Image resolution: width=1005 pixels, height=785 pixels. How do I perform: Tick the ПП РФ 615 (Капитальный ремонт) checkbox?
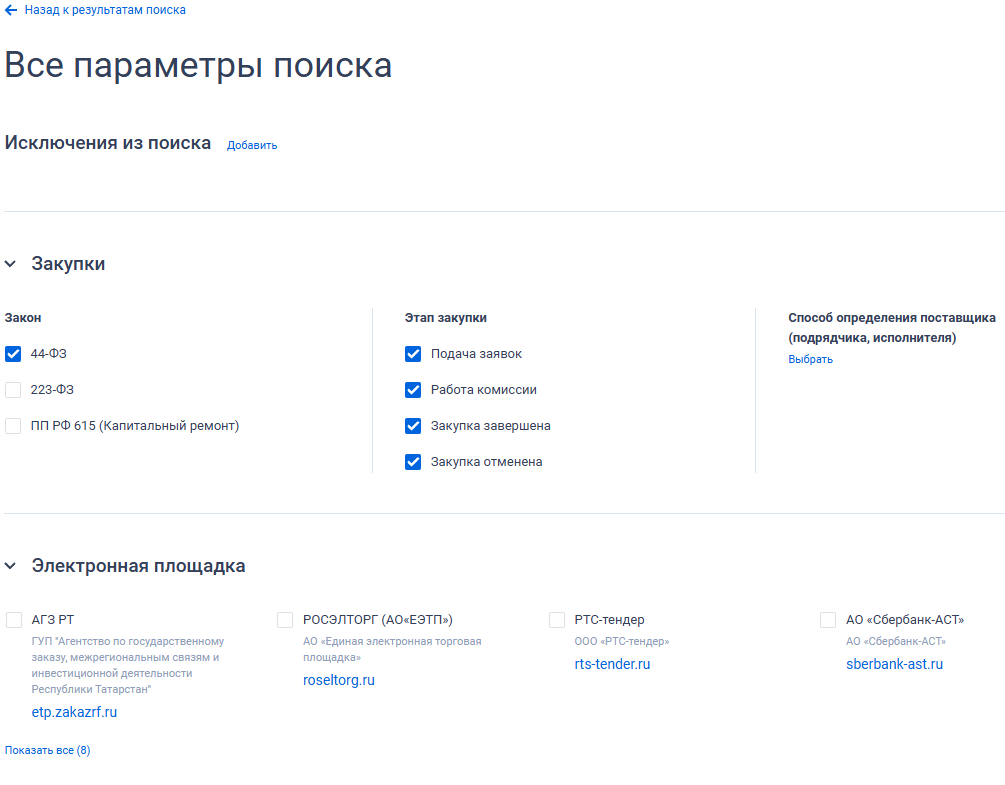[13, 426]
